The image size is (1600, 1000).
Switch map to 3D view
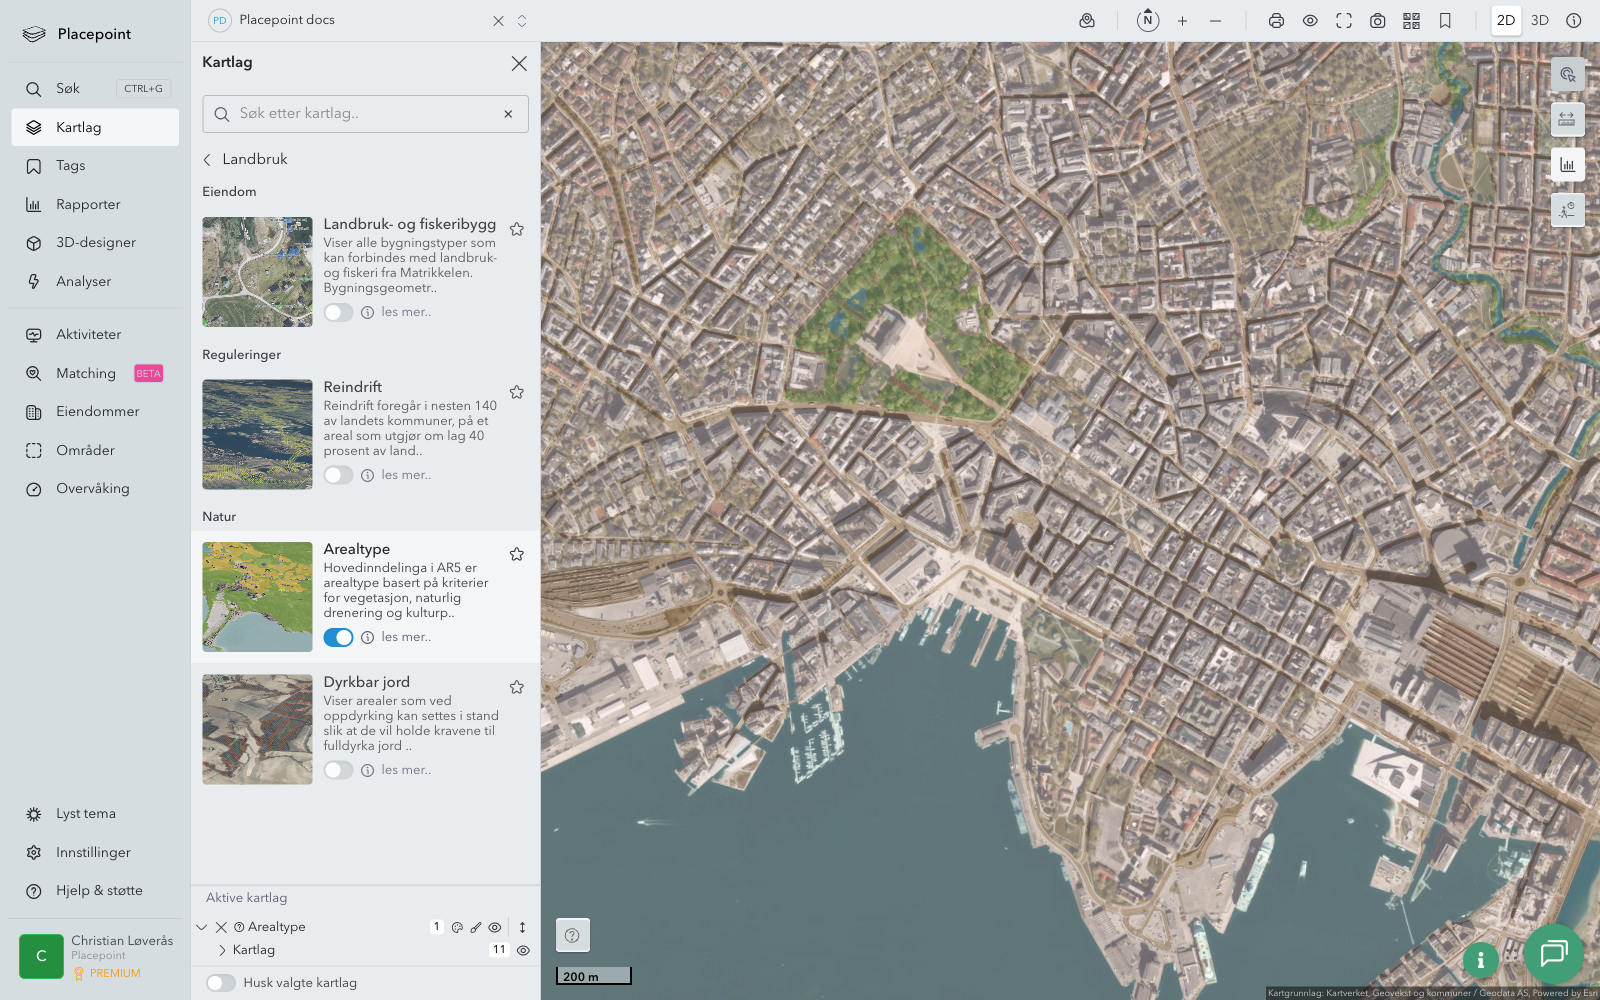coord(1540,20)
